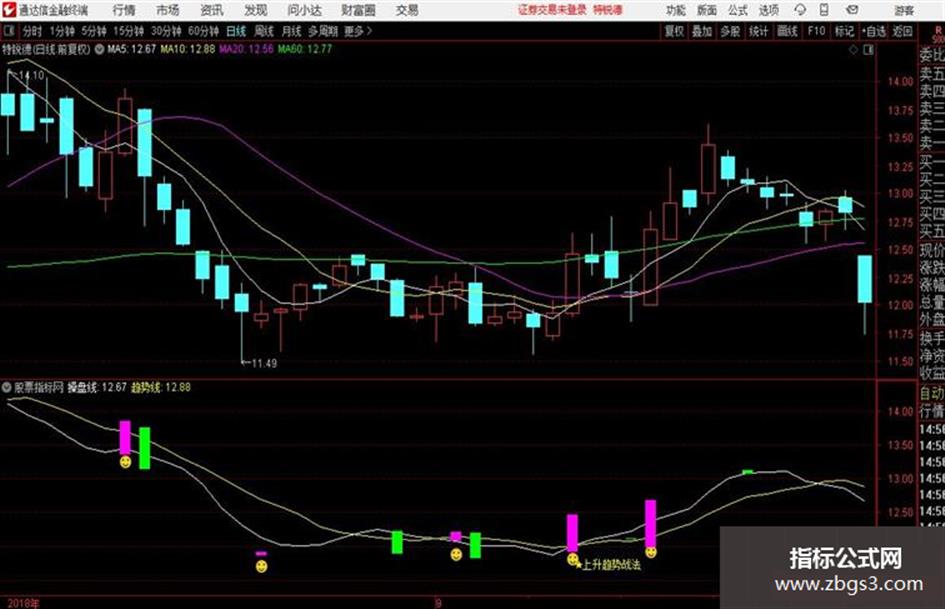This screenshot has width=945, height=609.
Task: Expand the 更多 > periods list
Action: pos(359,31)
